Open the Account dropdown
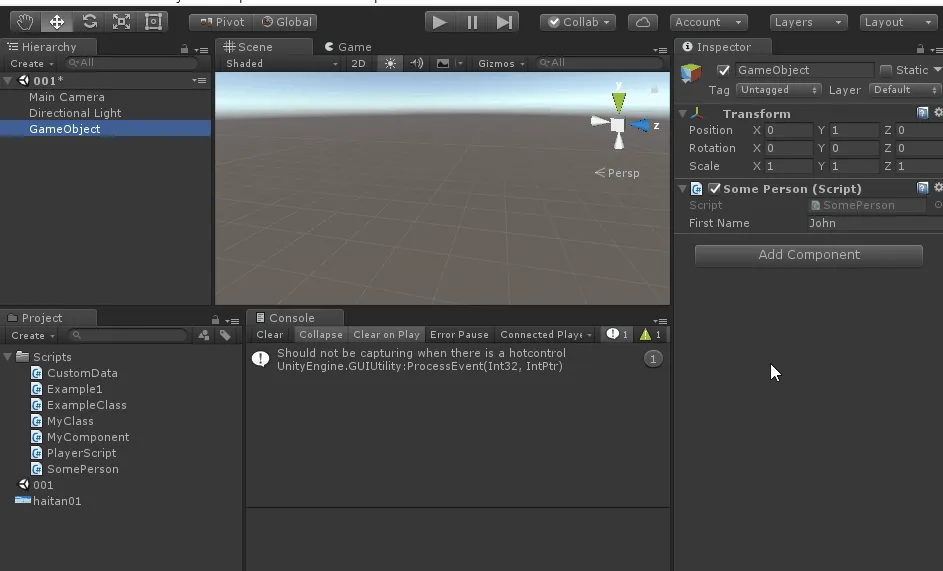The height and width of the screenshot is (571, 943). click(708, 22)
